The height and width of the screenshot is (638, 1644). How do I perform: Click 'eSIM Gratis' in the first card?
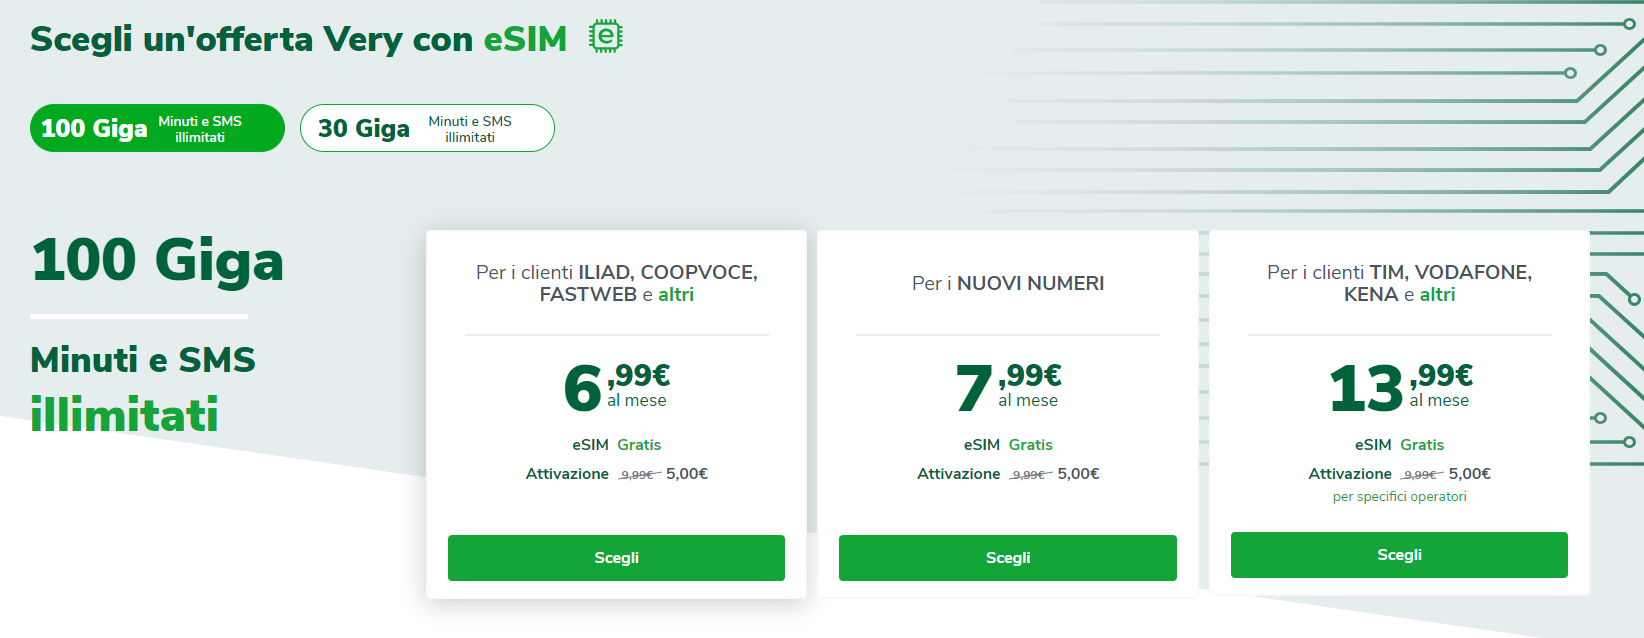point(616,444)
